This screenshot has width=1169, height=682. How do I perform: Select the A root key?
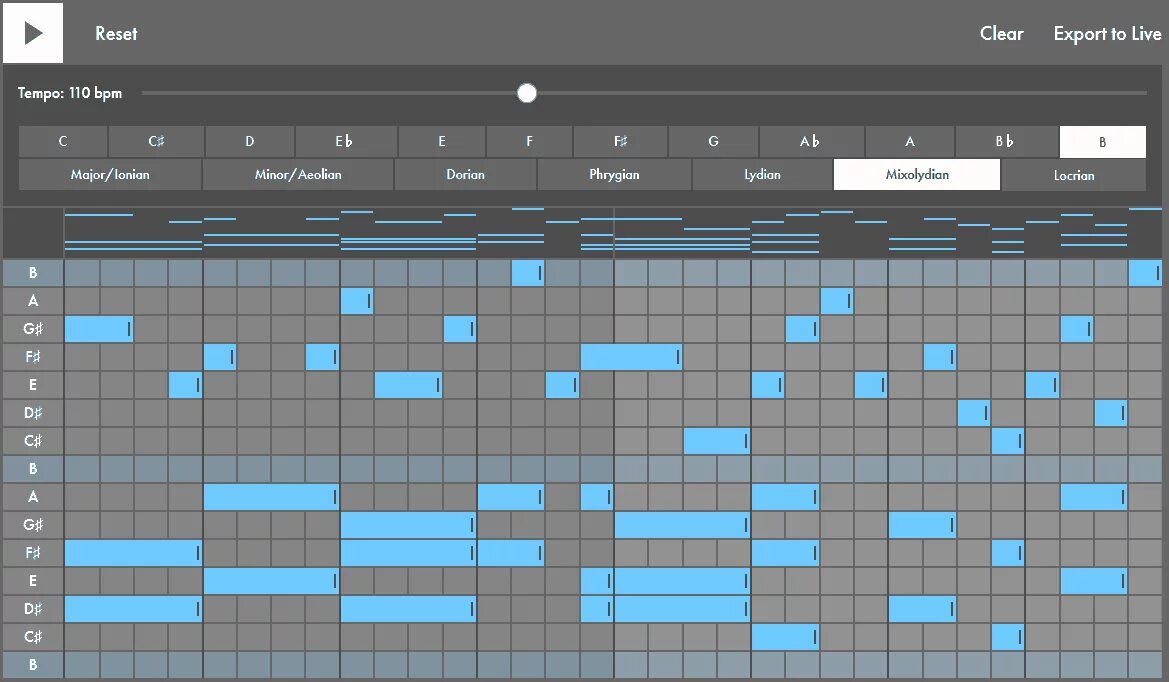pyautogui.click(x=910, y=142)
